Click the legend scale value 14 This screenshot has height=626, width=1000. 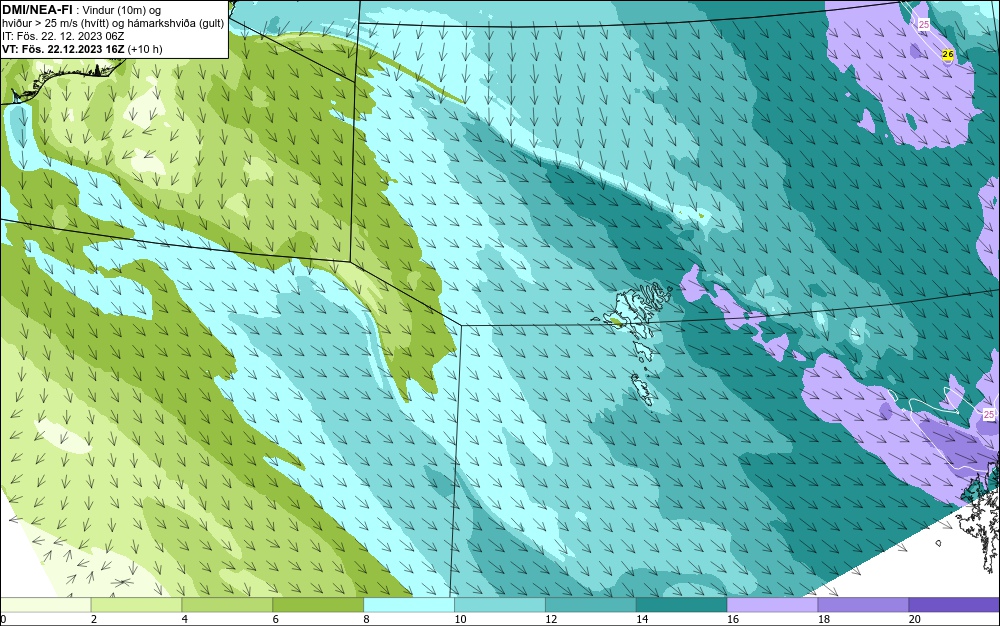coord(642,619)
